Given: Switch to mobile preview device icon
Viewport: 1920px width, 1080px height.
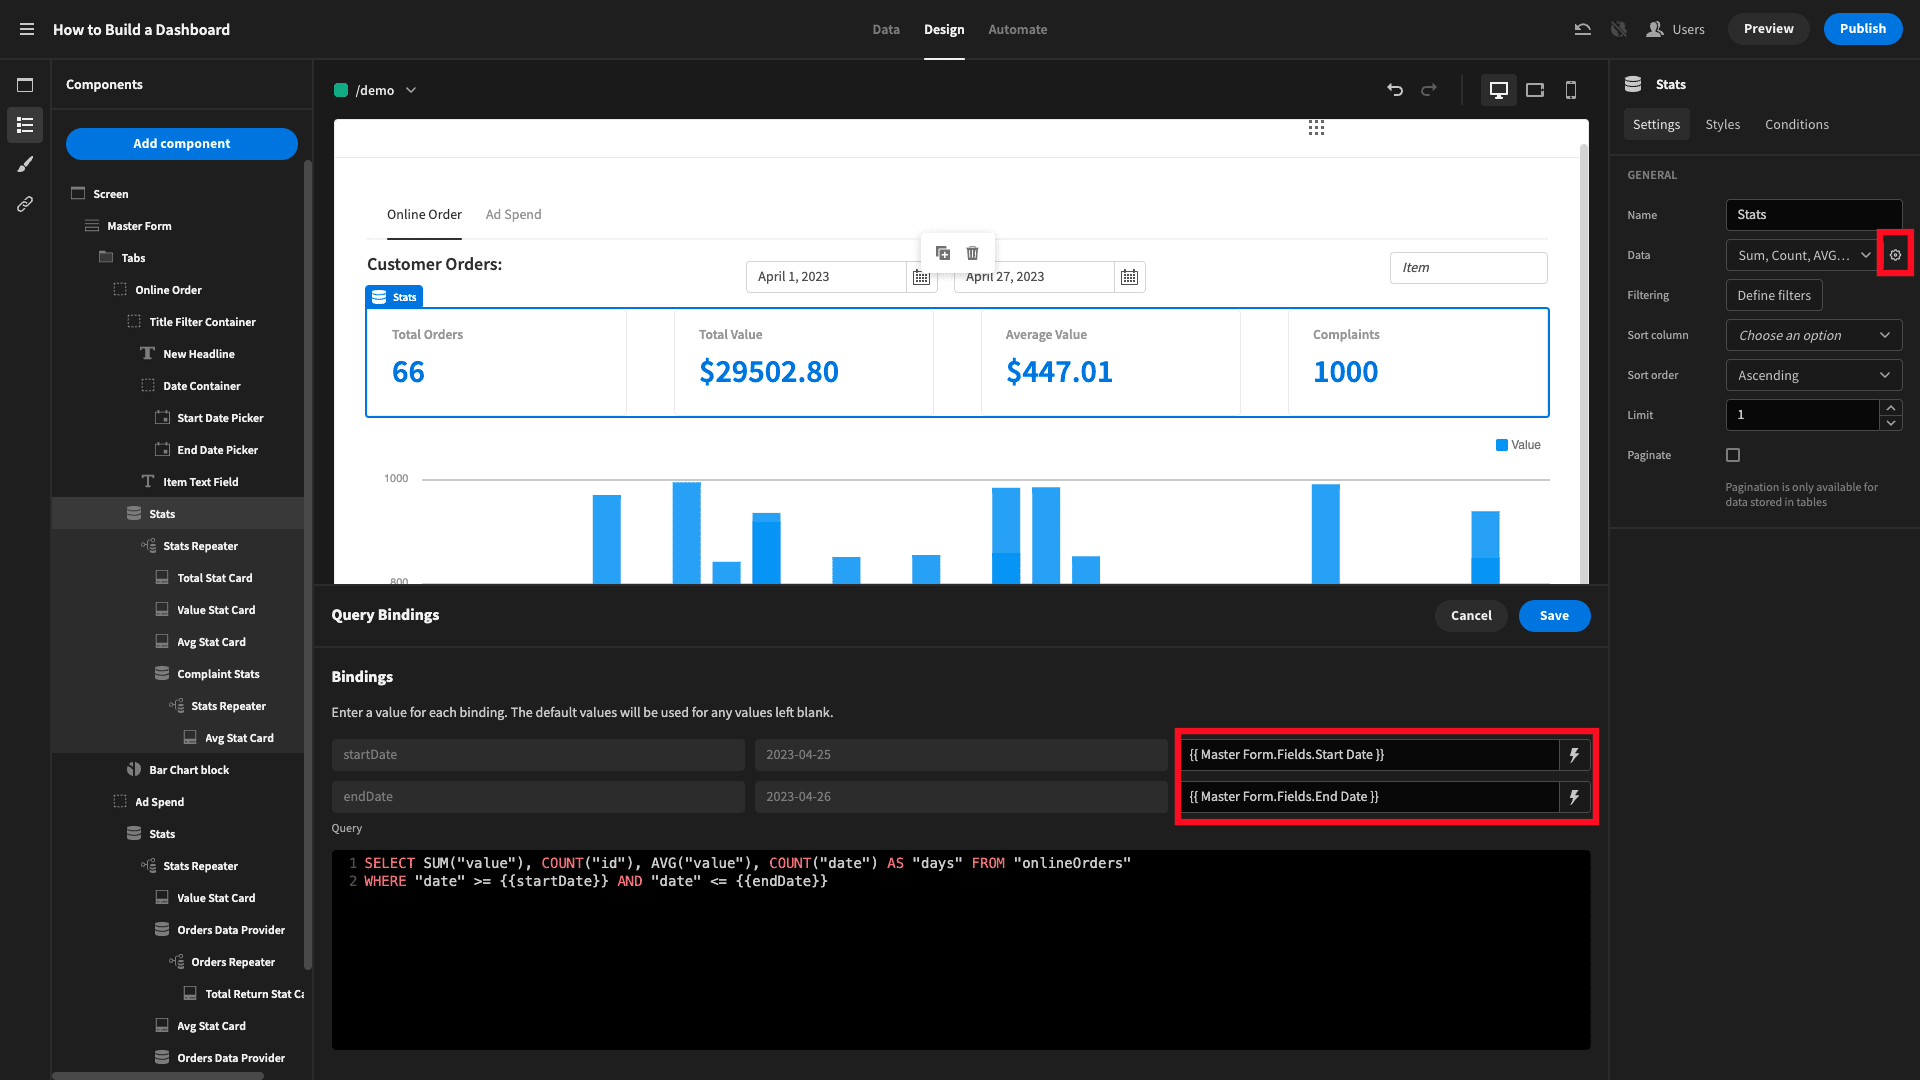Looking at the screenshot, I should click(1571, 90).
